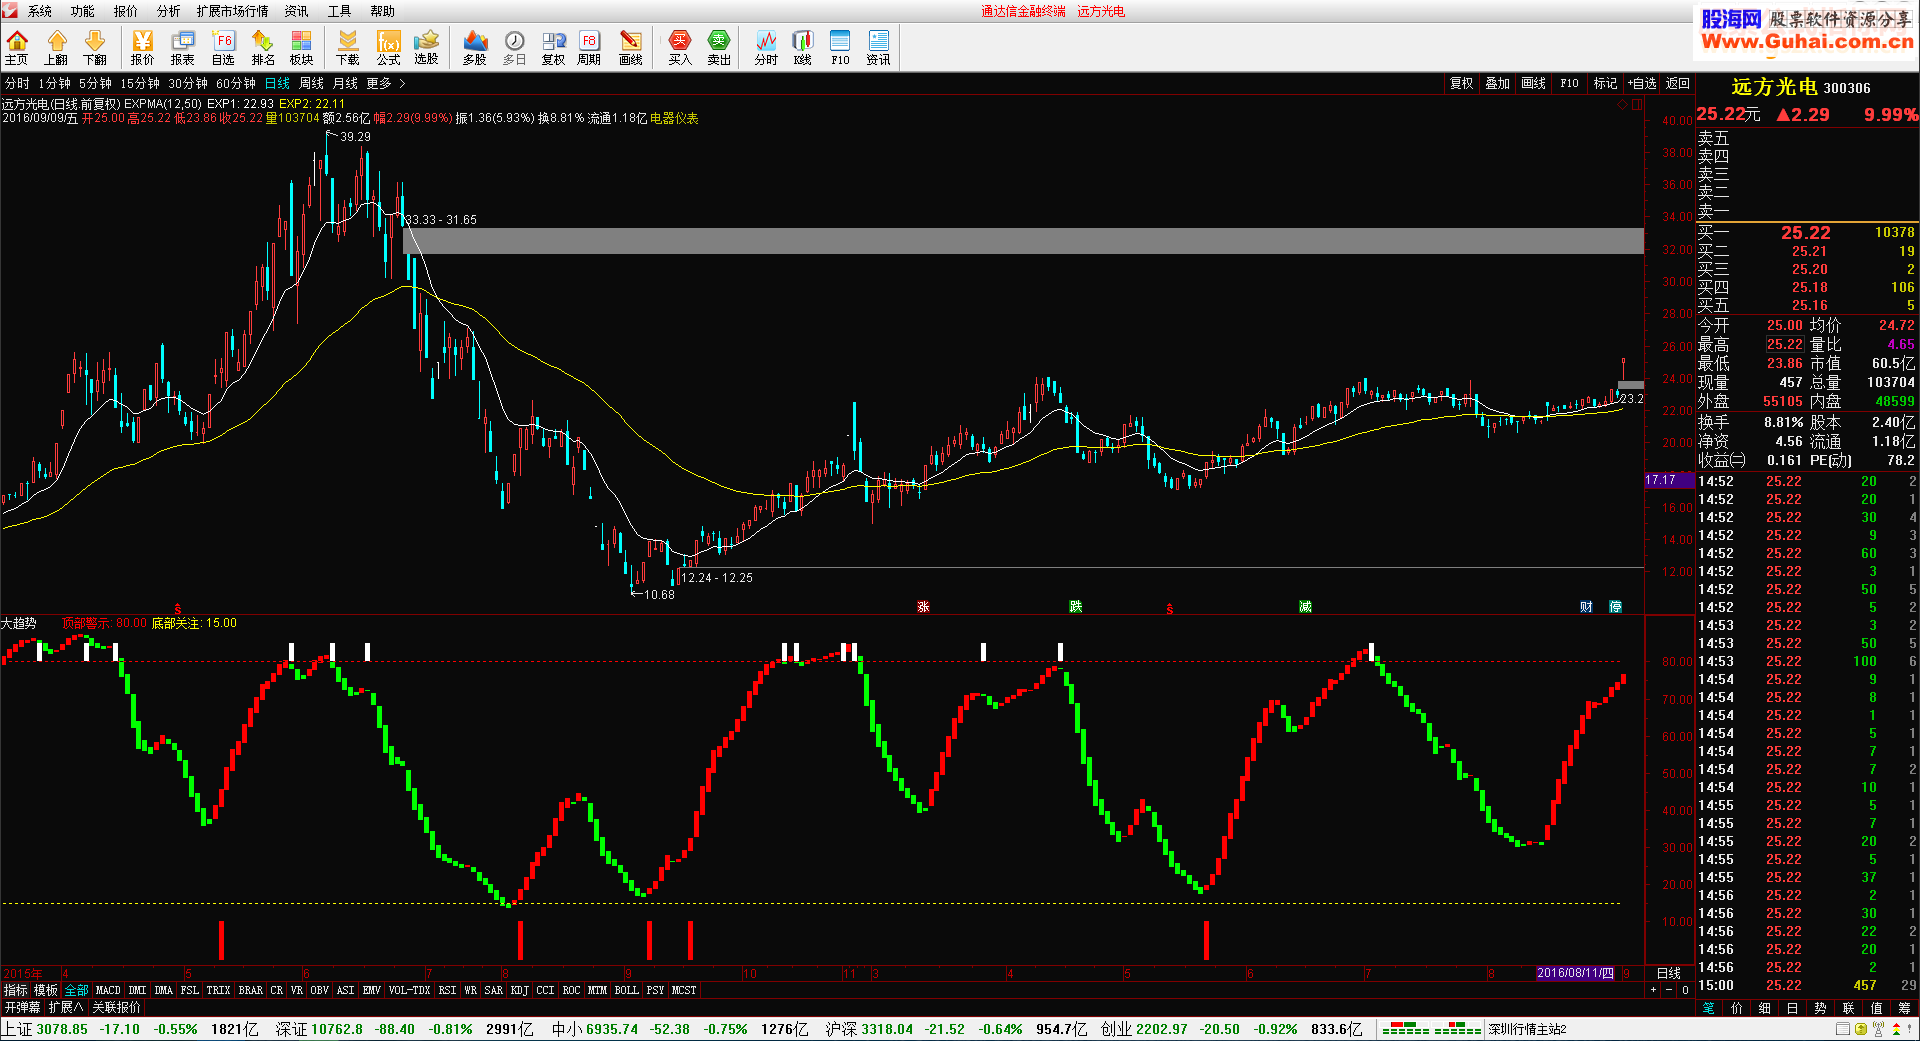The height and width of the screenshot is (1041, 1920).
Task: Switch to 分时 intraday chart toolbar icon
Action: coord(766,47)
